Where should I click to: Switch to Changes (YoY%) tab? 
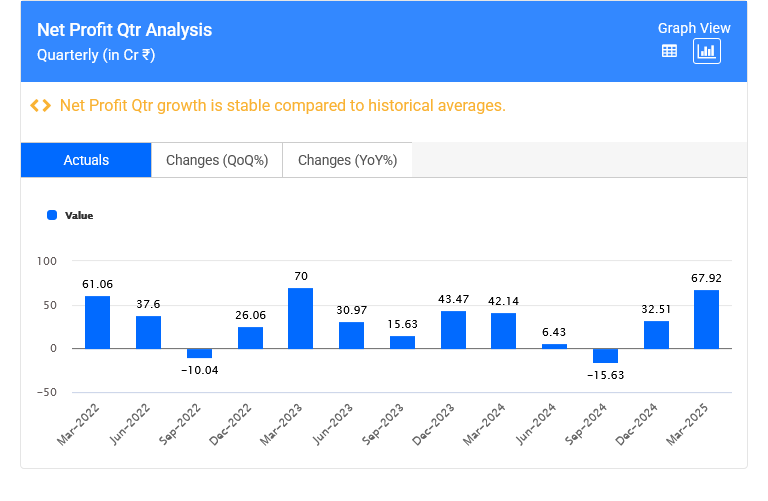347,160
